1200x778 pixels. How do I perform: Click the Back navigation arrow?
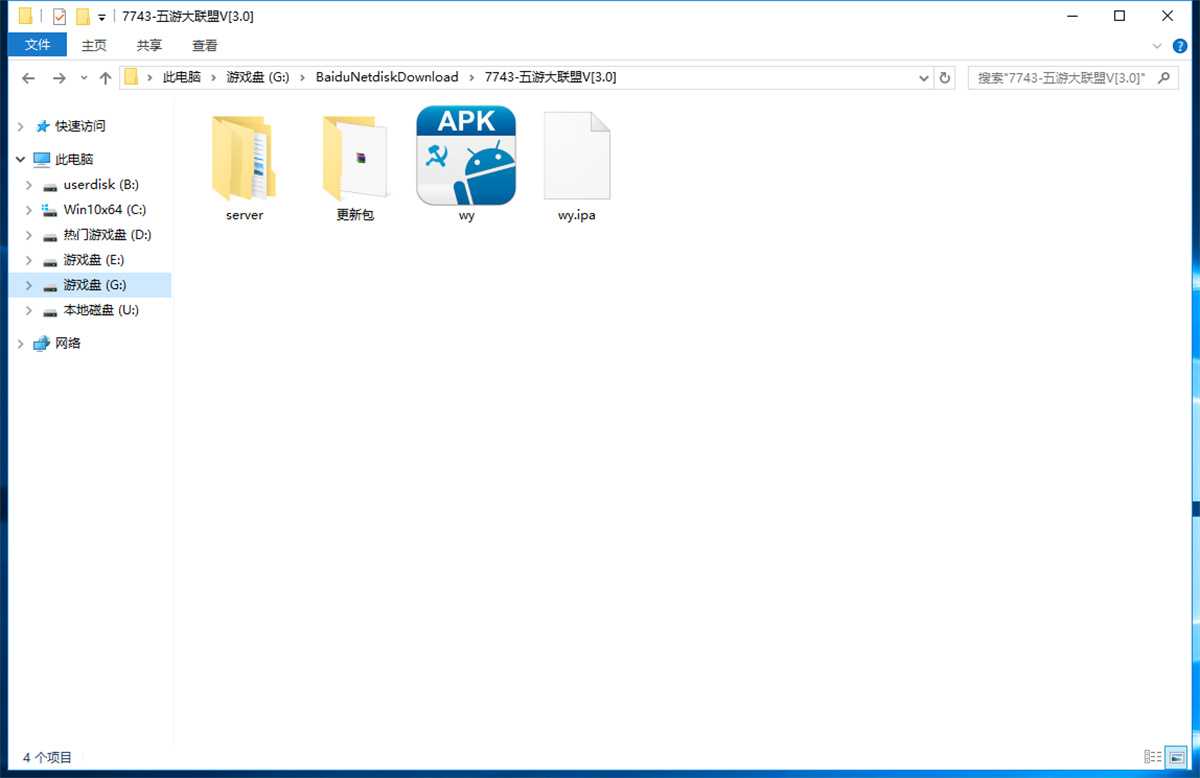(x=29, y=78)
